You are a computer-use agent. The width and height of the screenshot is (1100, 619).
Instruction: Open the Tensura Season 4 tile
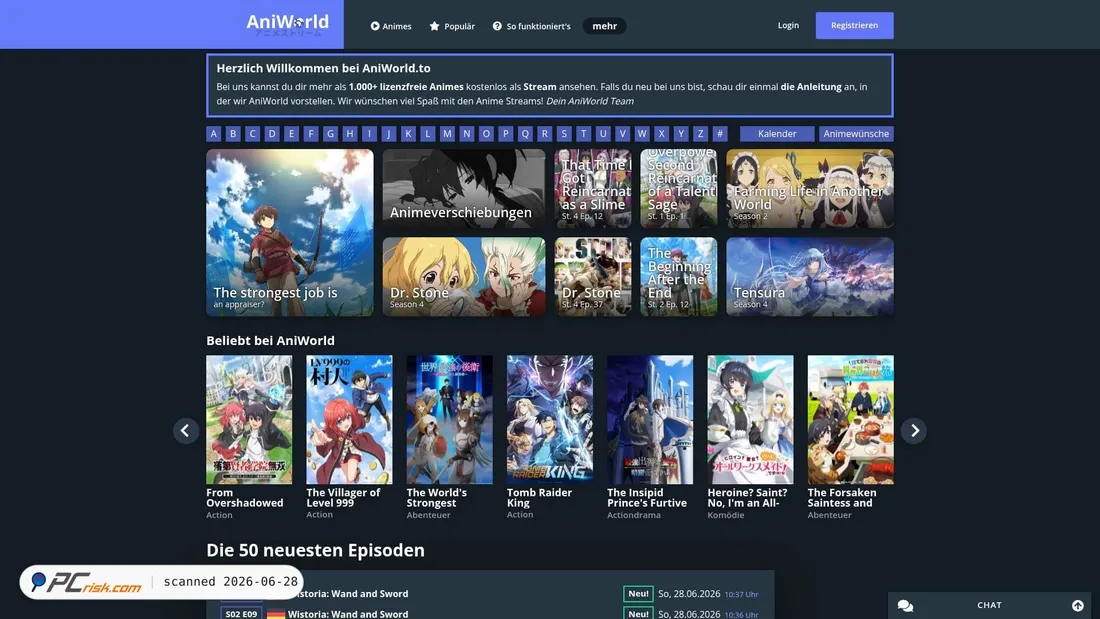pyautogui.click(x=810, y=277)
